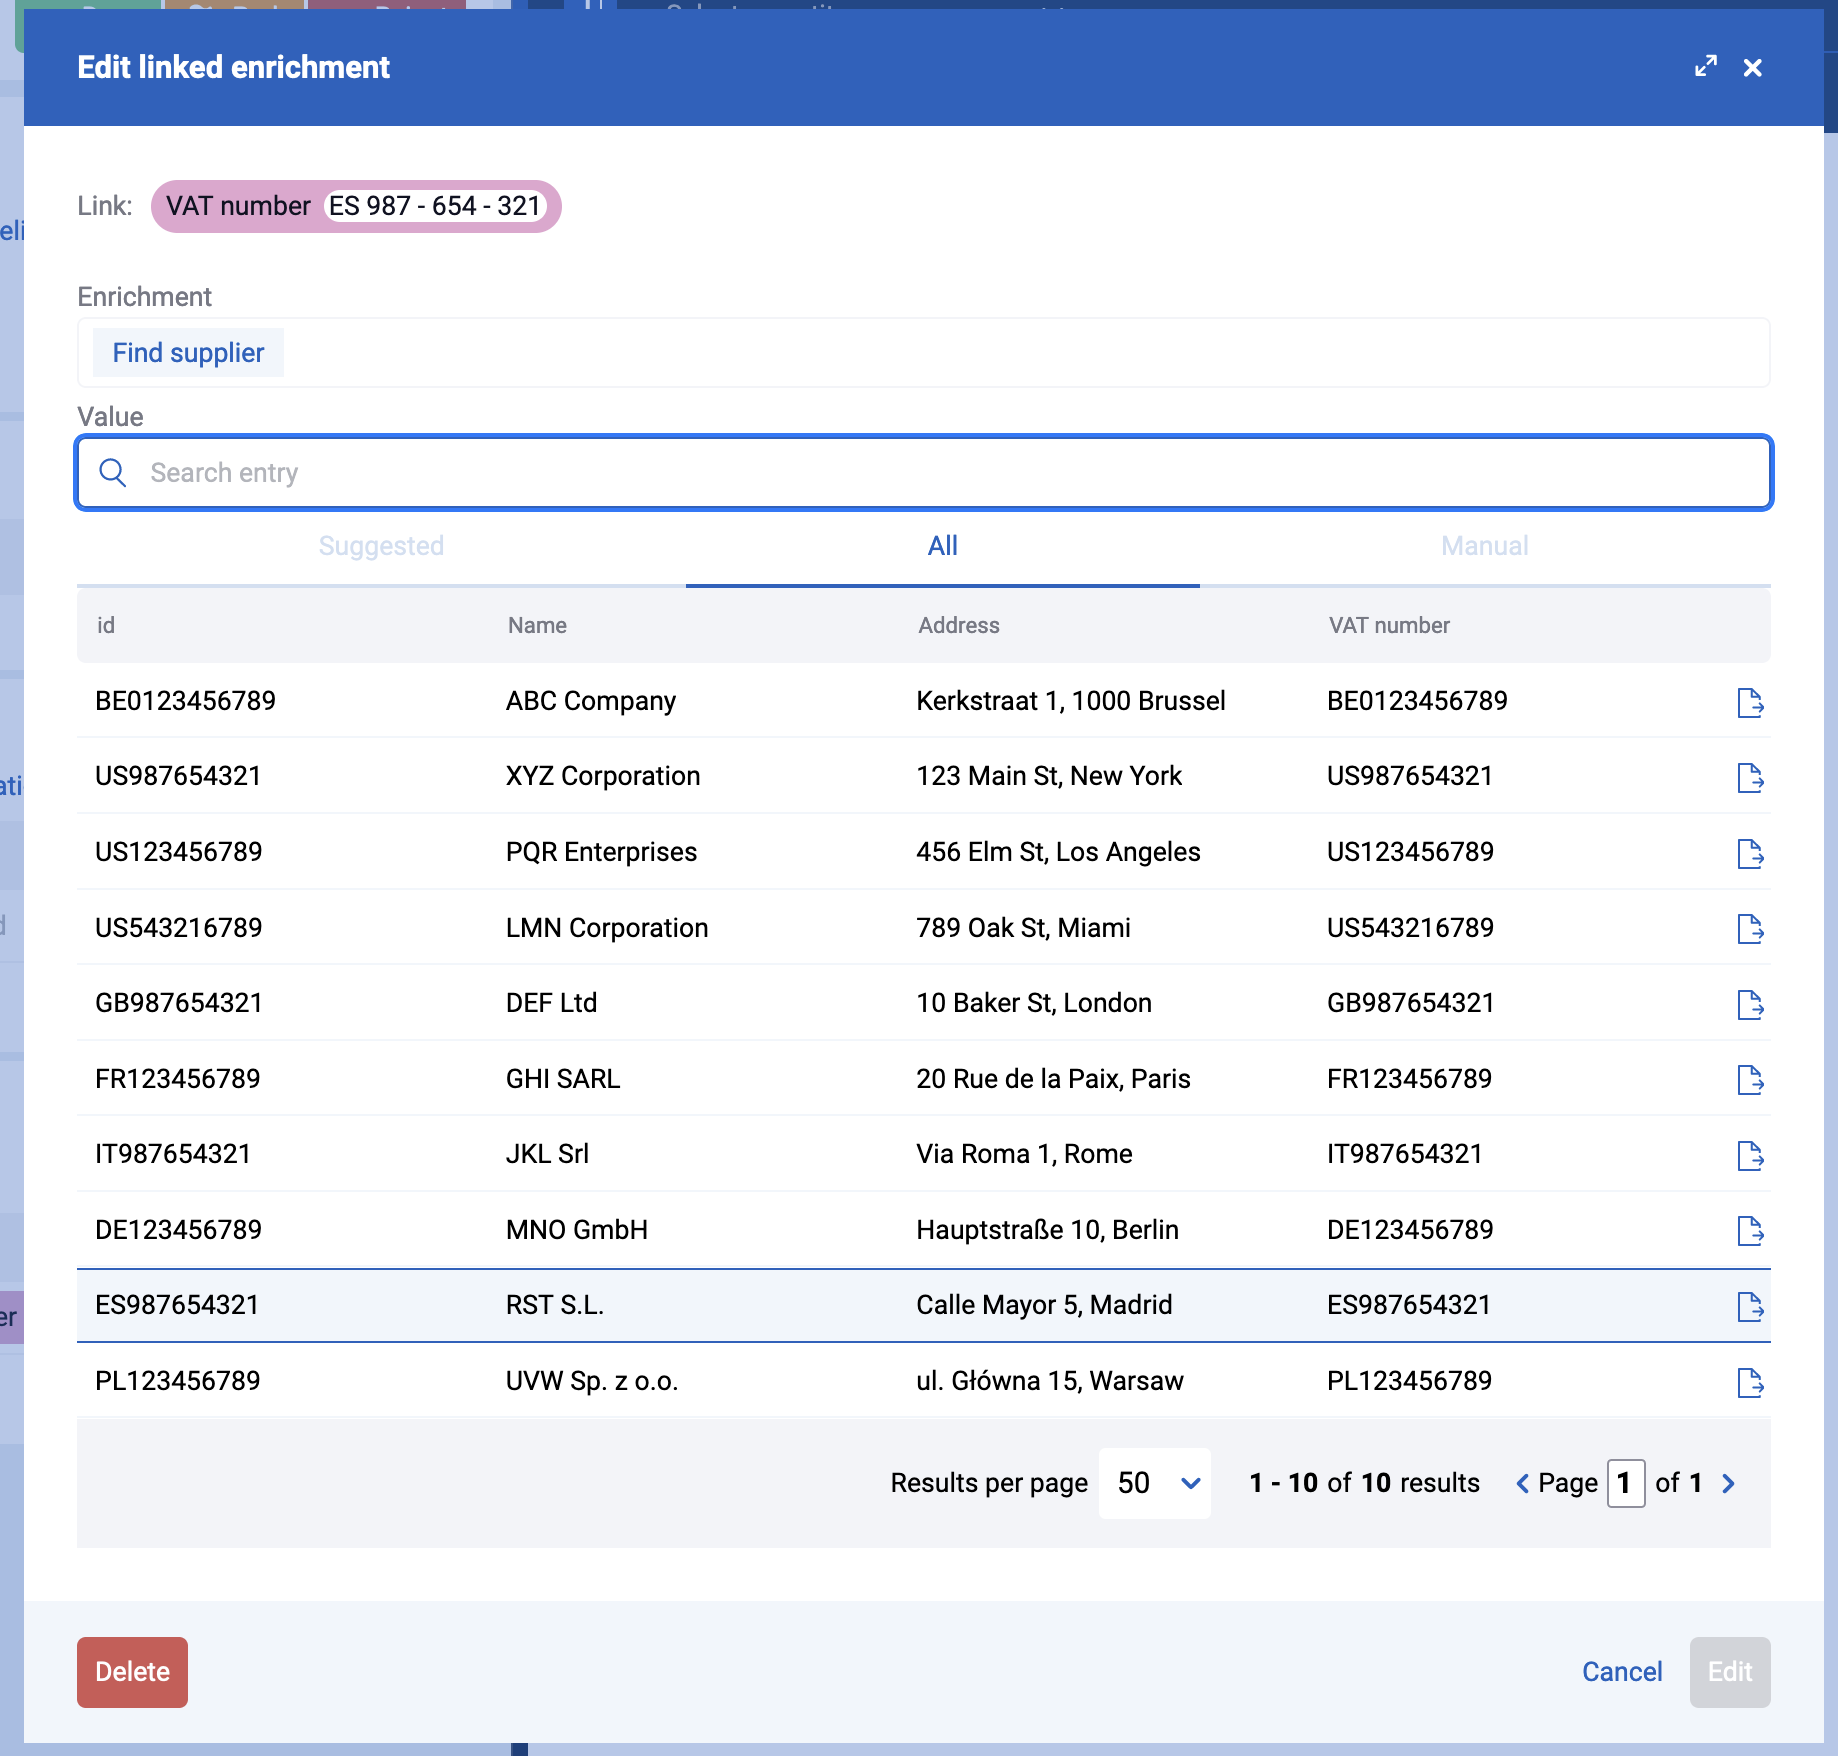Select the ES987654321 RST S.L. row
Image resolution: width=1838 pixels, height=1756 pixels.
click(924, 1305)
